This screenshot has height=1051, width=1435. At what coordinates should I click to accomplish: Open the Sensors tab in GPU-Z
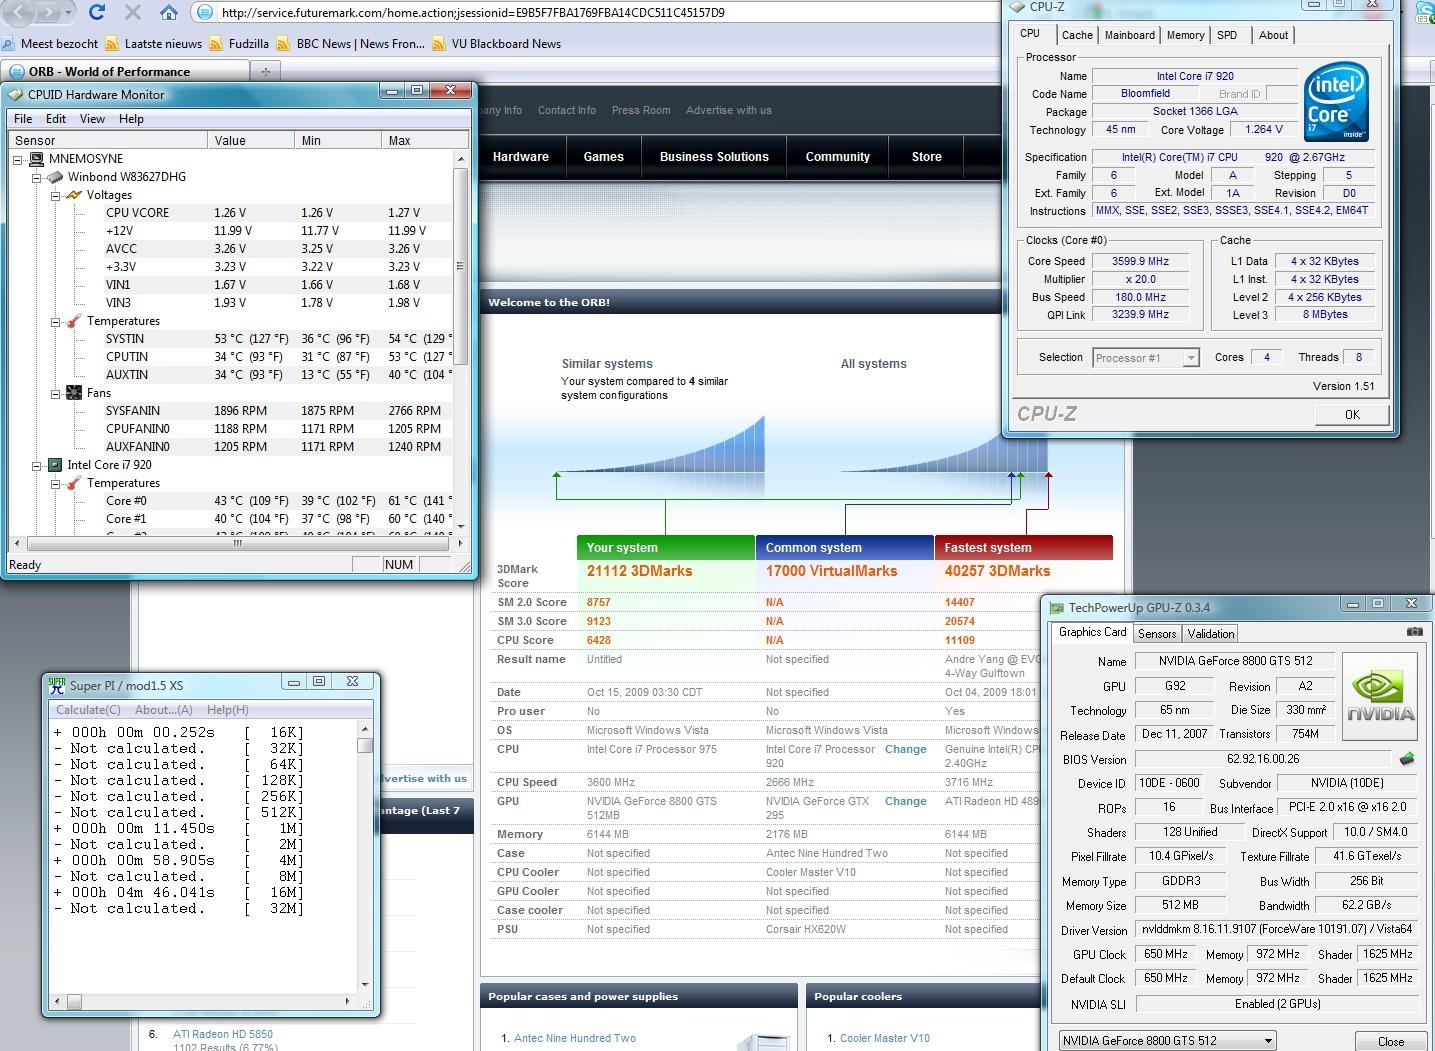tap(1157, 633)
